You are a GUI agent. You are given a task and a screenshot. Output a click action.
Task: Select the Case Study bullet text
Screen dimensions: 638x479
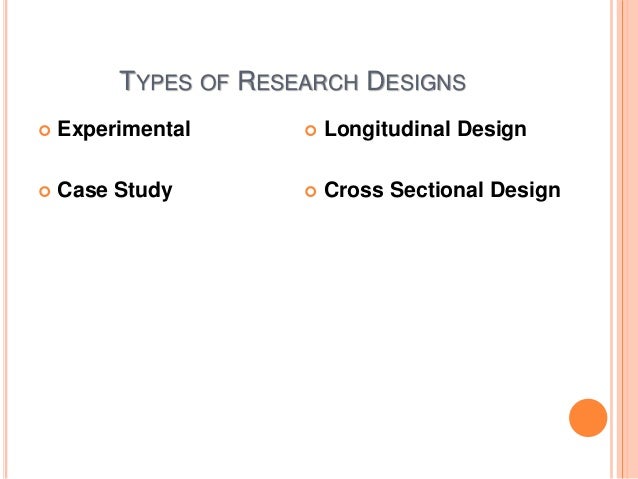(114, 190)
